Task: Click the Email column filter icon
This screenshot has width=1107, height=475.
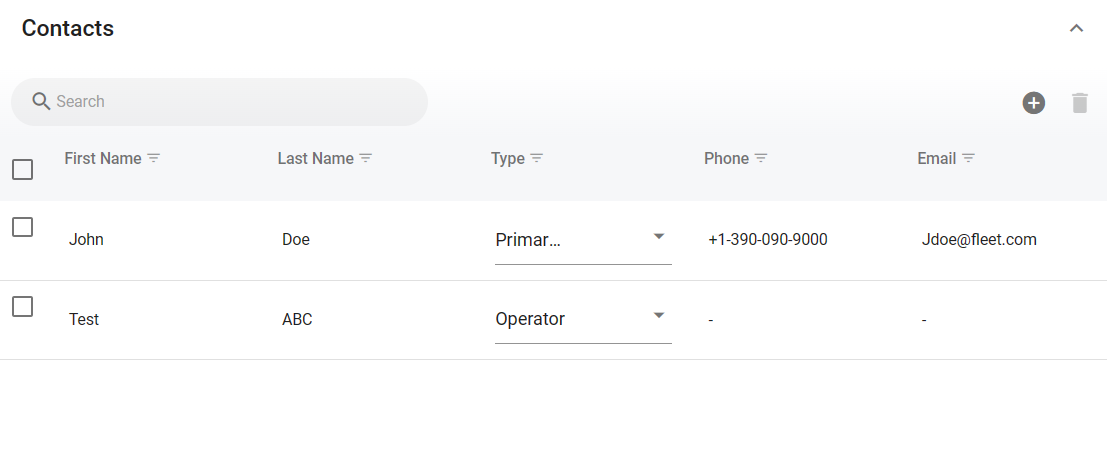Action: coord(968,159)
